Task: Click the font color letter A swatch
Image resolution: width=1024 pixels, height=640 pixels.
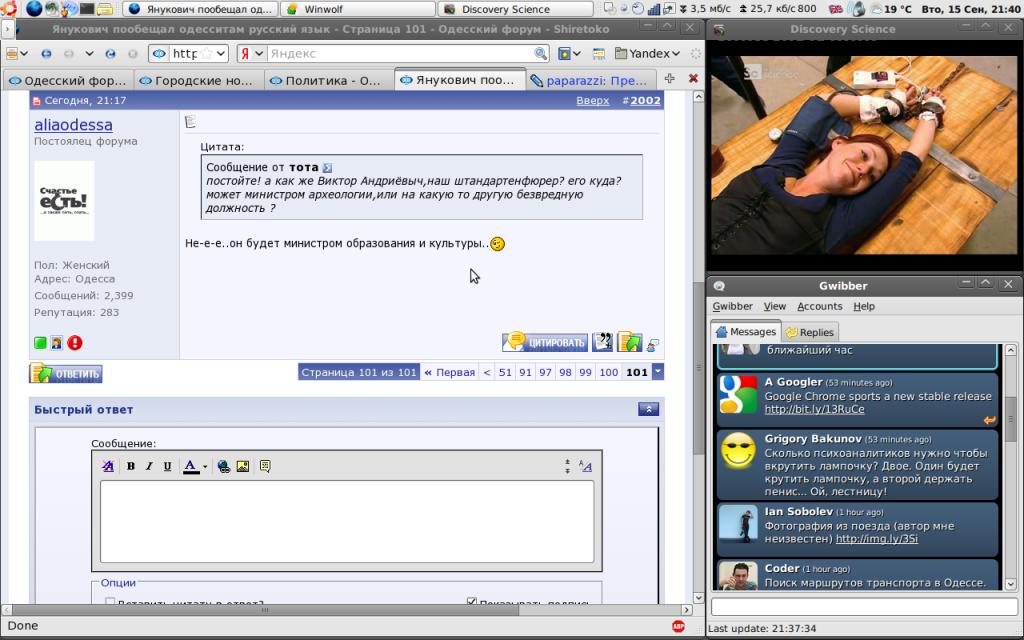Action: [191, 466]
